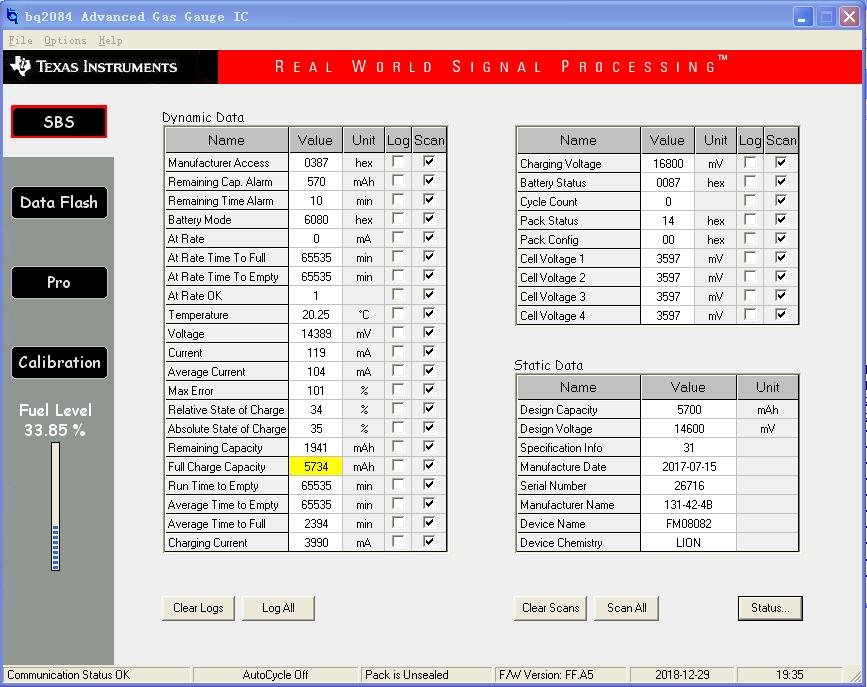
Task: Toggle Scan checkbox for Pack Status
Action: pyautogui.click(x=781, y=220)
